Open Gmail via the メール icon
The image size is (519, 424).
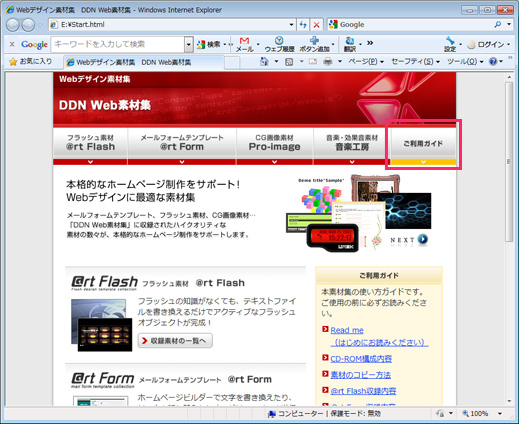point(245,44)
